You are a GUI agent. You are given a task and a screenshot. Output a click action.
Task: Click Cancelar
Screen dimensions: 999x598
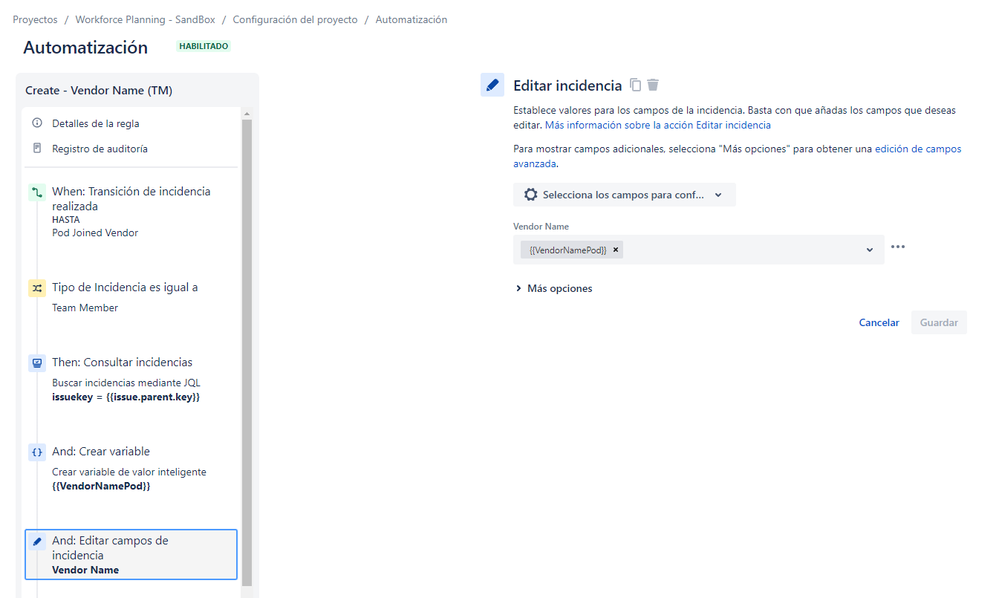[879, 322]
